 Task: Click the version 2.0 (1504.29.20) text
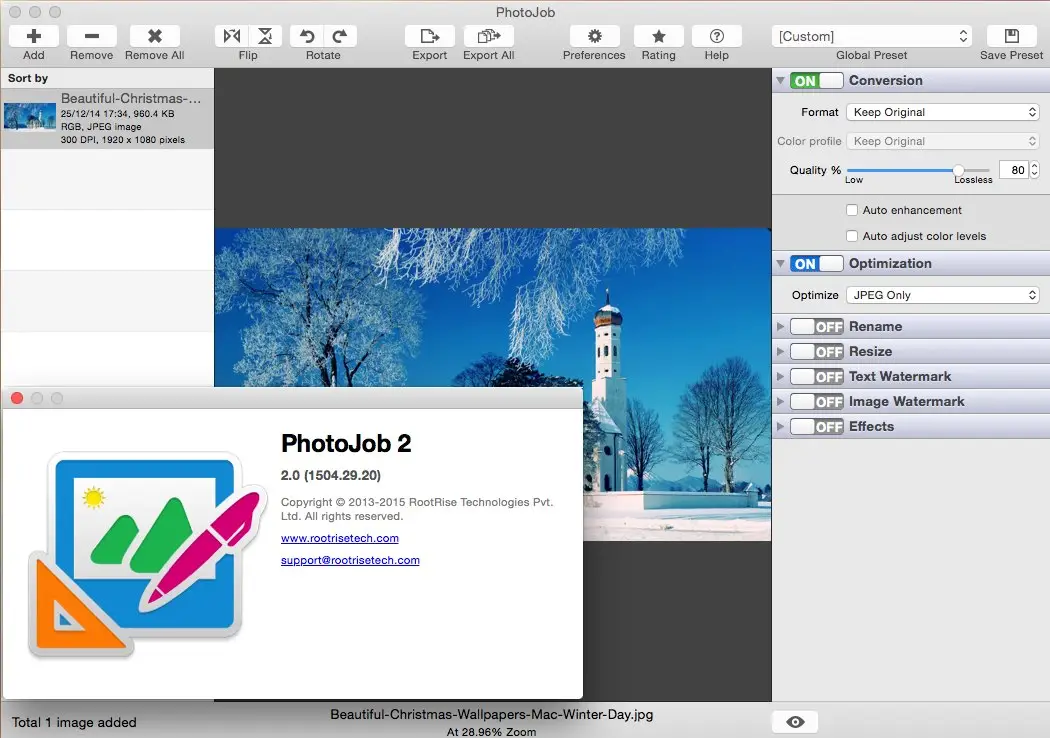click(x=331, y=475)
